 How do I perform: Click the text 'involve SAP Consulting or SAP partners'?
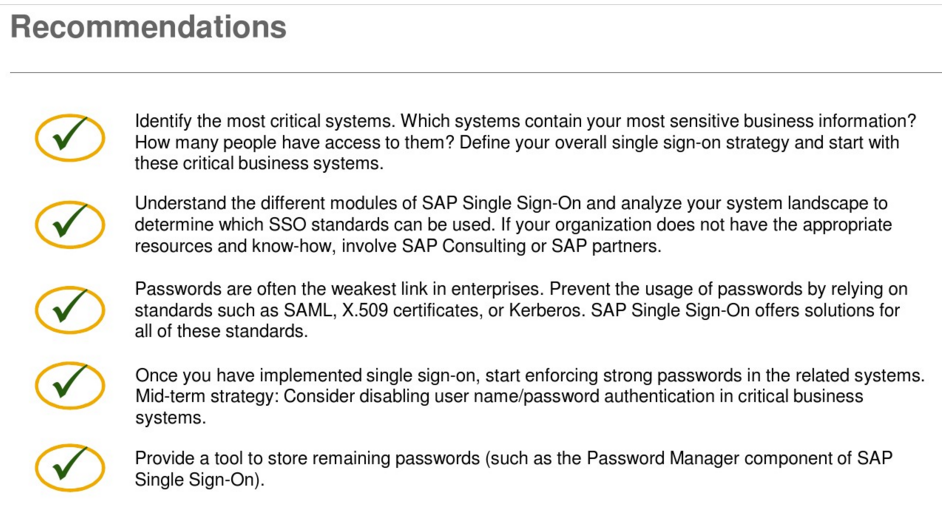pyautogui.click(x=501, y=246)
